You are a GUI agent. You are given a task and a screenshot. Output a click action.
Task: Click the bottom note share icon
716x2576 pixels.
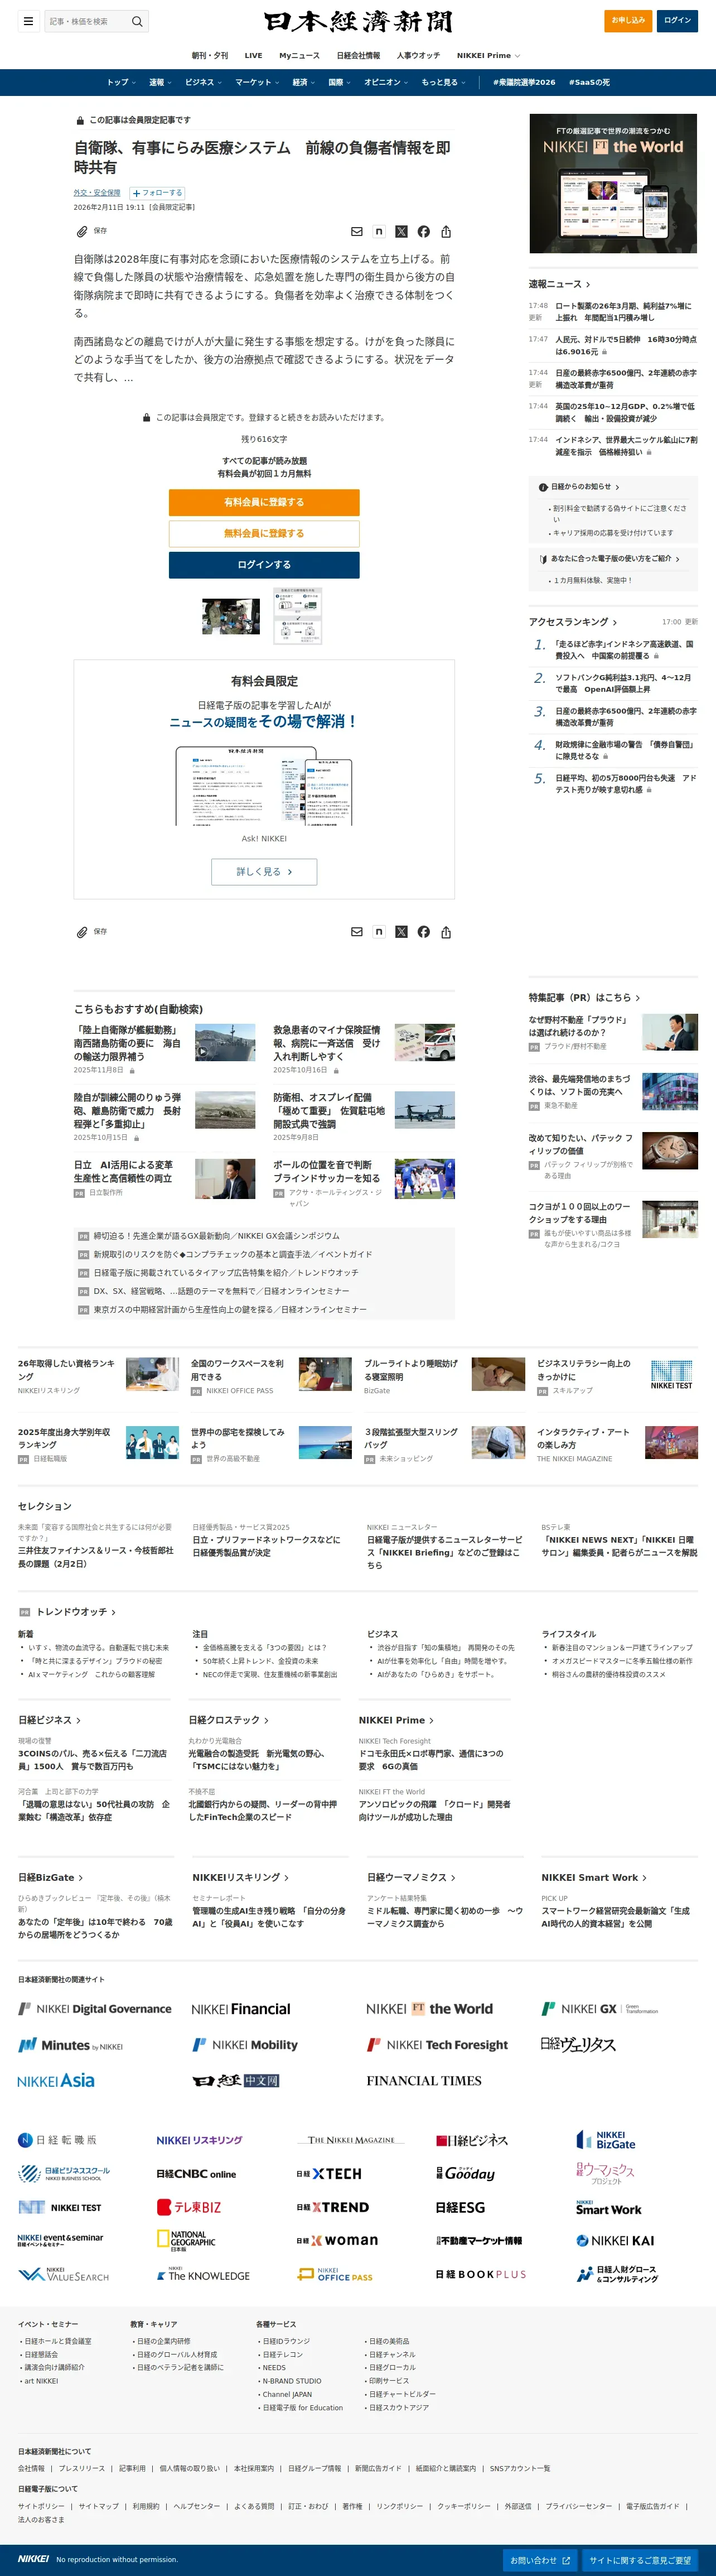pyautogui.click(x=379, y=932)
